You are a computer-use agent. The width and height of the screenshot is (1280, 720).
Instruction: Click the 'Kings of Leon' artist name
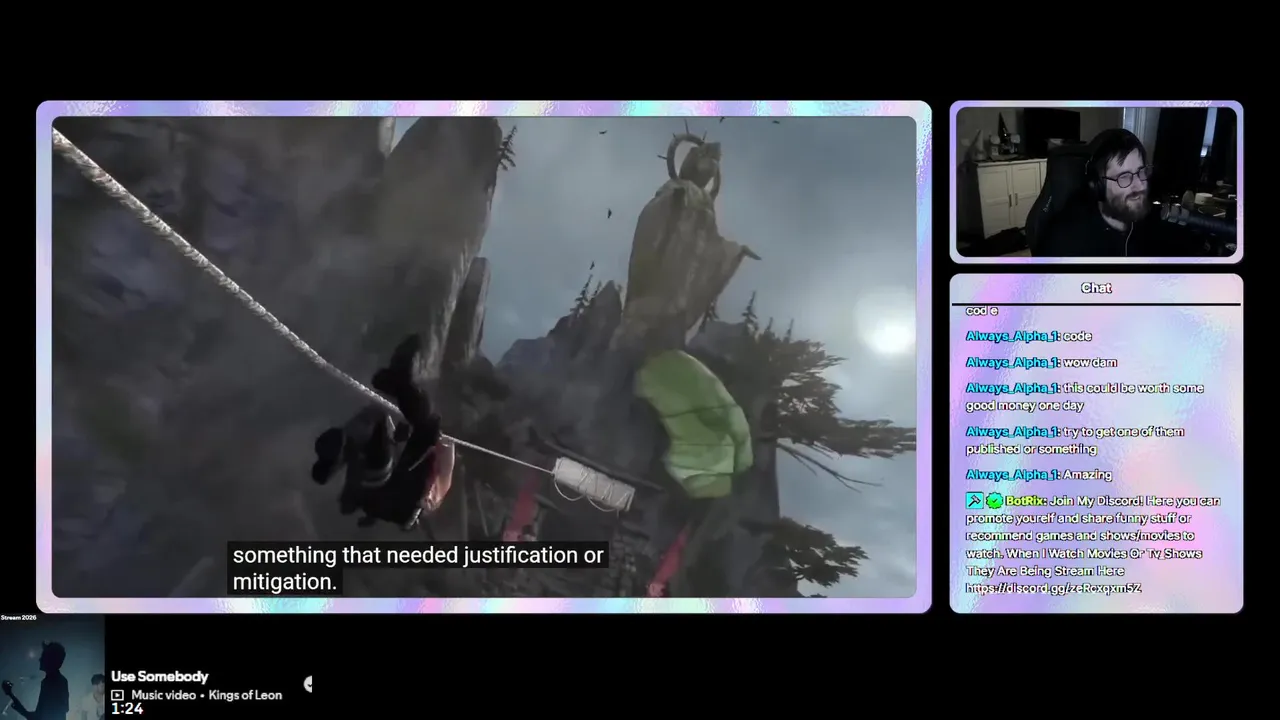click(245, 695)
